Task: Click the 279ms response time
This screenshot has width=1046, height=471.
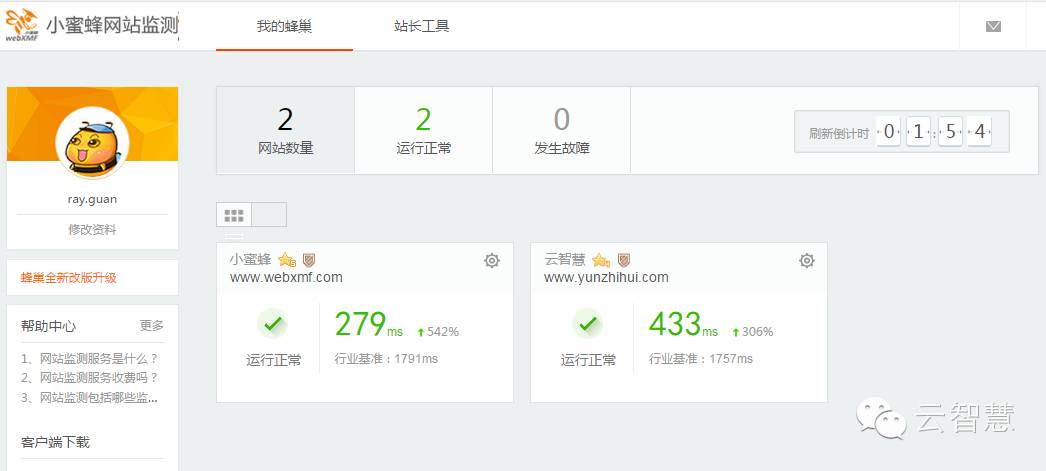Action: pyautogui.click(x=368, y=325)
